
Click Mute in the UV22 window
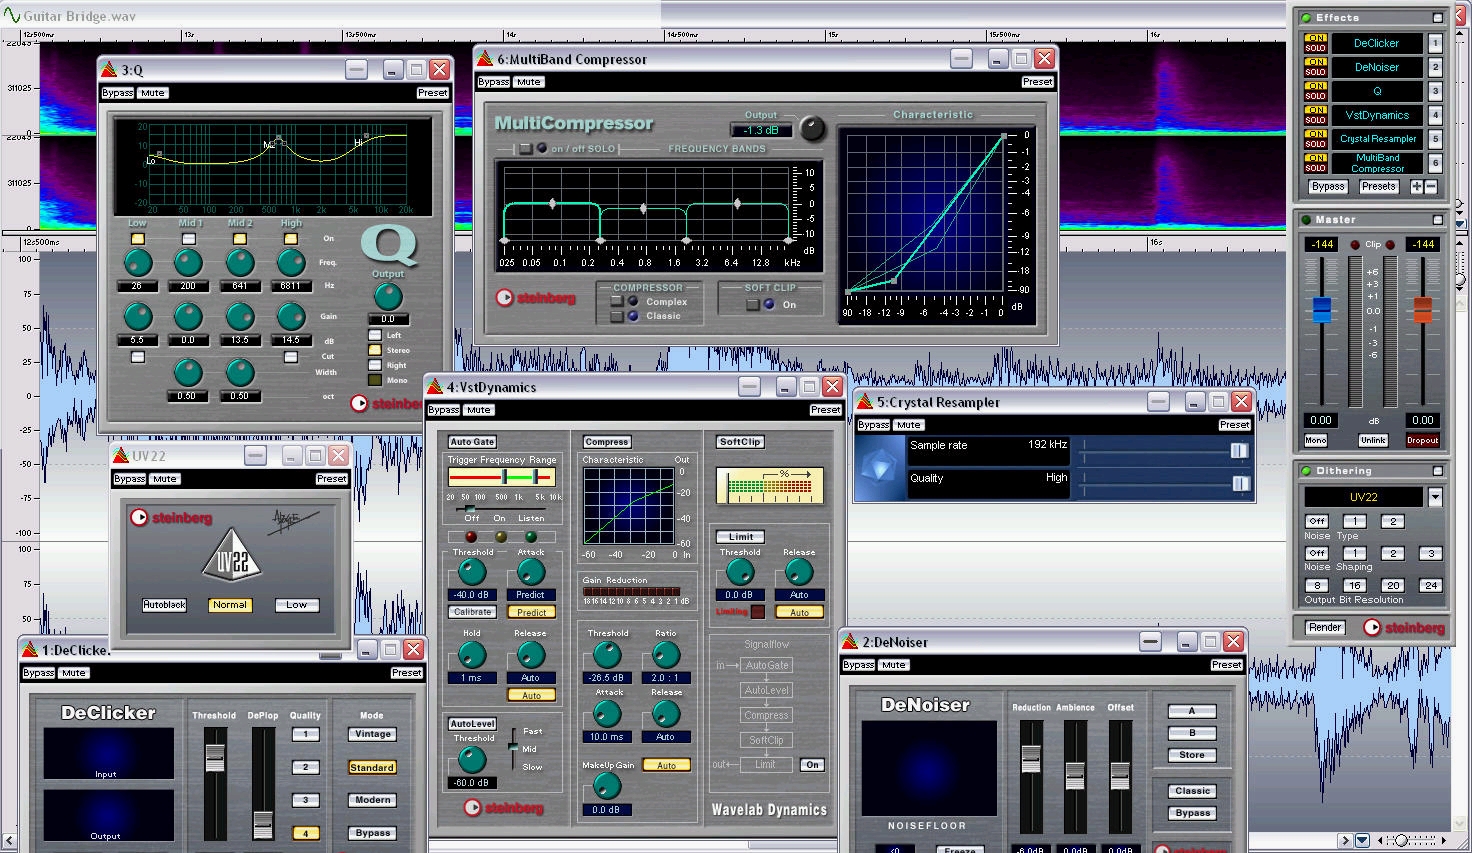[x=165, y=479]
